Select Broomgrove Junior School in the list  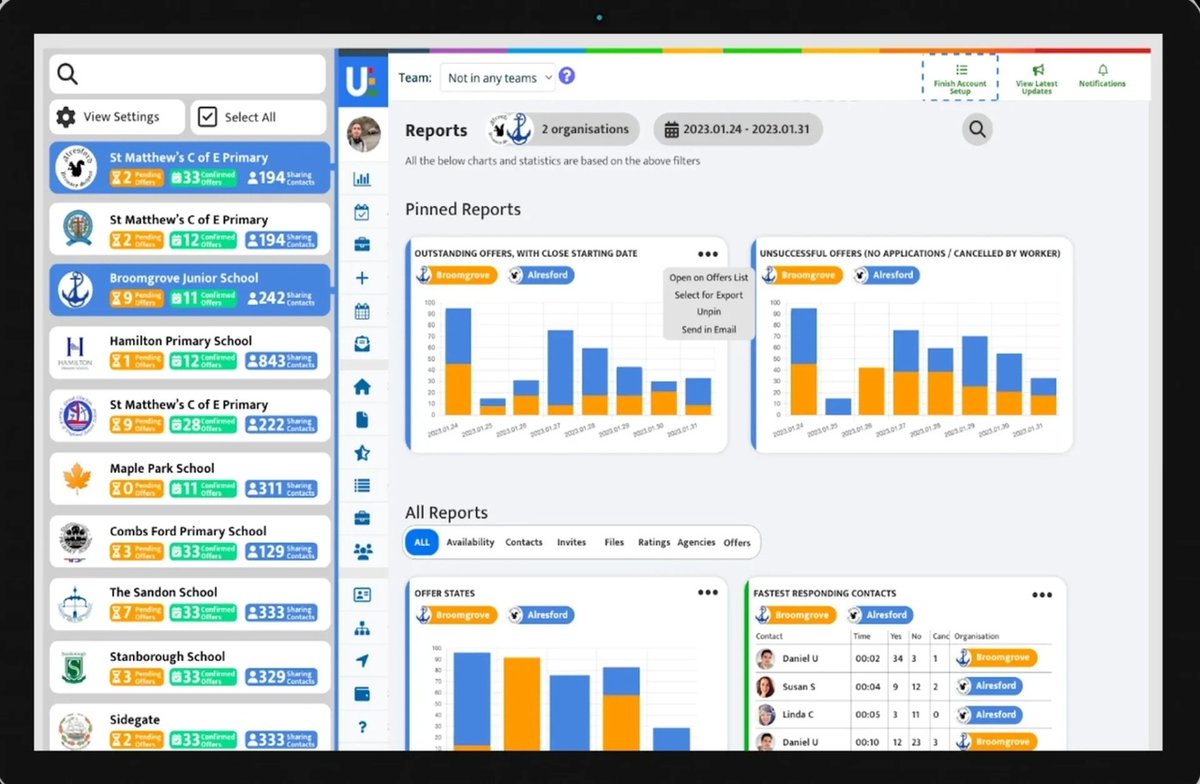[x=189, y=290]
